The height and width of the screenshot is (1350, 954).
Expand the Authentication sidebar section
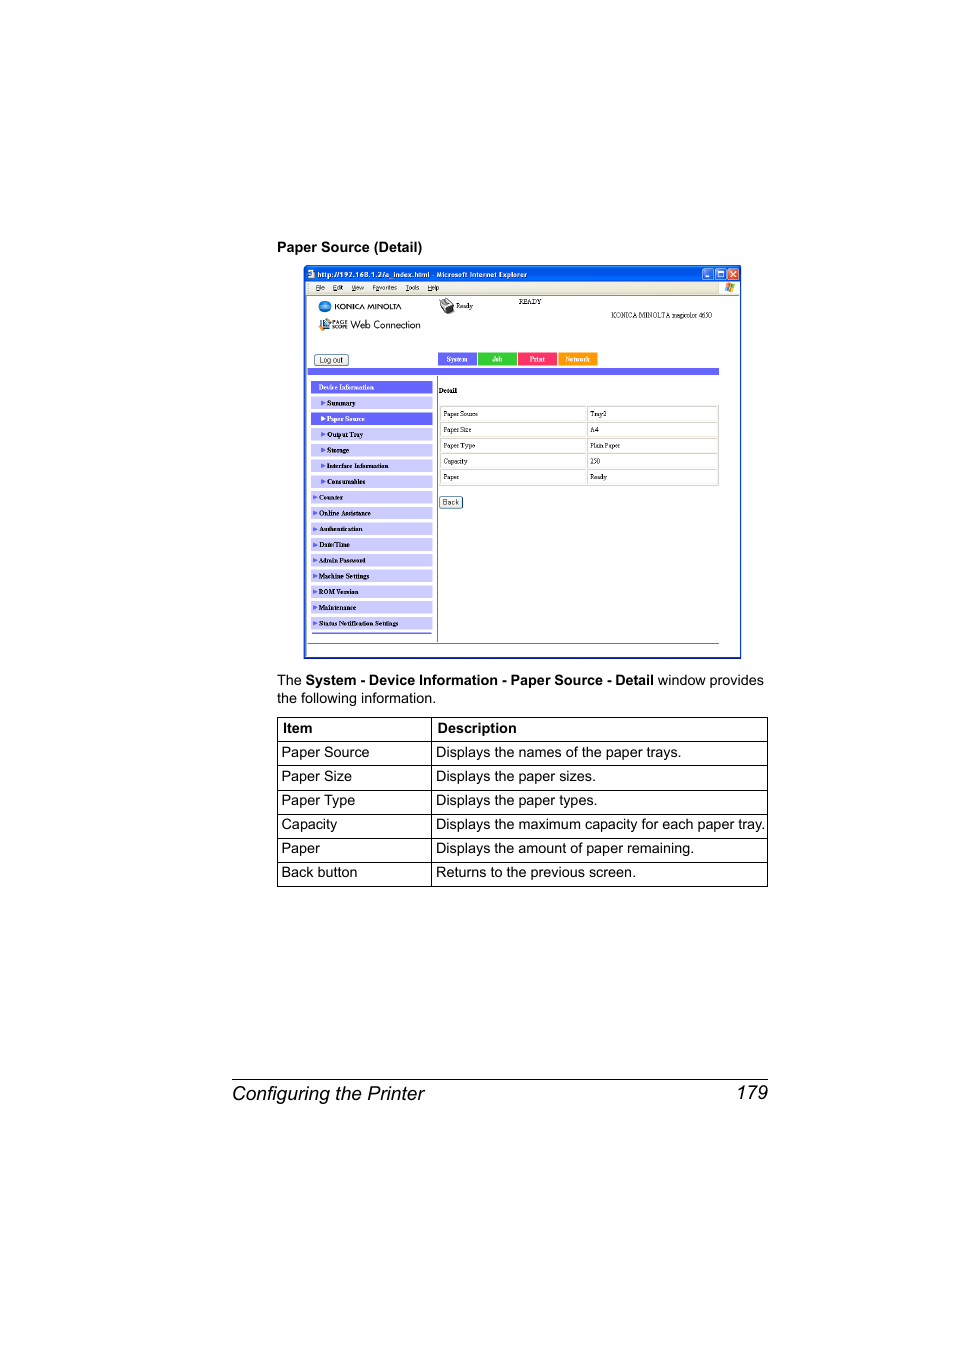click(x=372, y=529)
